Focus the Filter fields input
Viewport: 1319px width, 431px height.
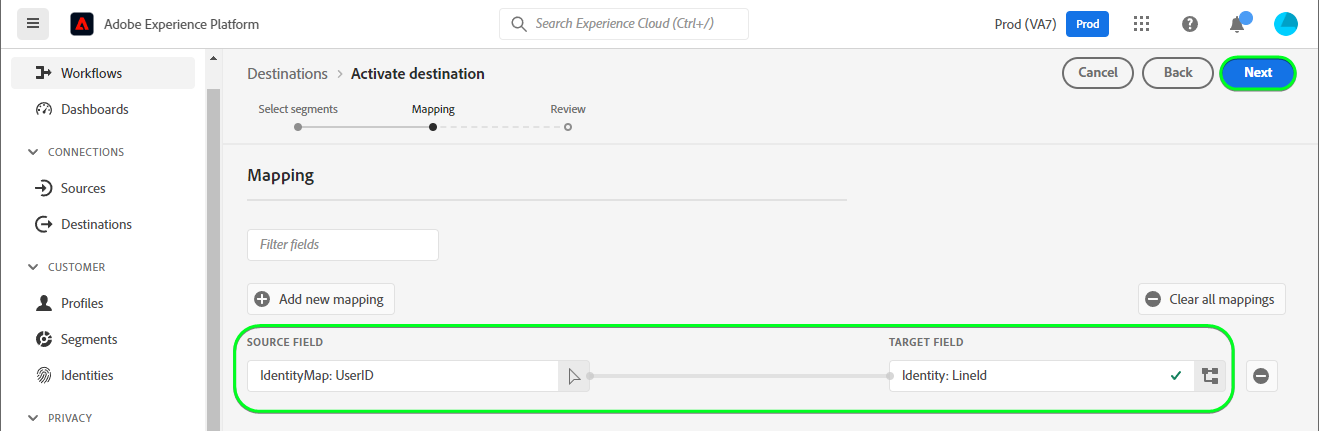pyautogui.click(x=342, y=244)
